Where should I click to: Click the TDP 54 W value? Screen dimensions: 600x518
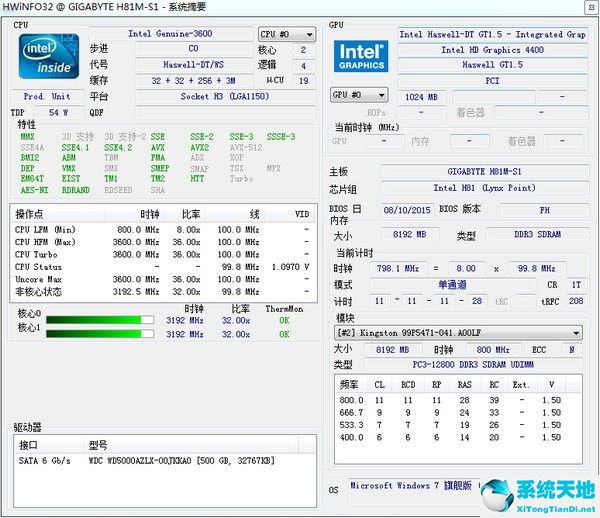59,112
